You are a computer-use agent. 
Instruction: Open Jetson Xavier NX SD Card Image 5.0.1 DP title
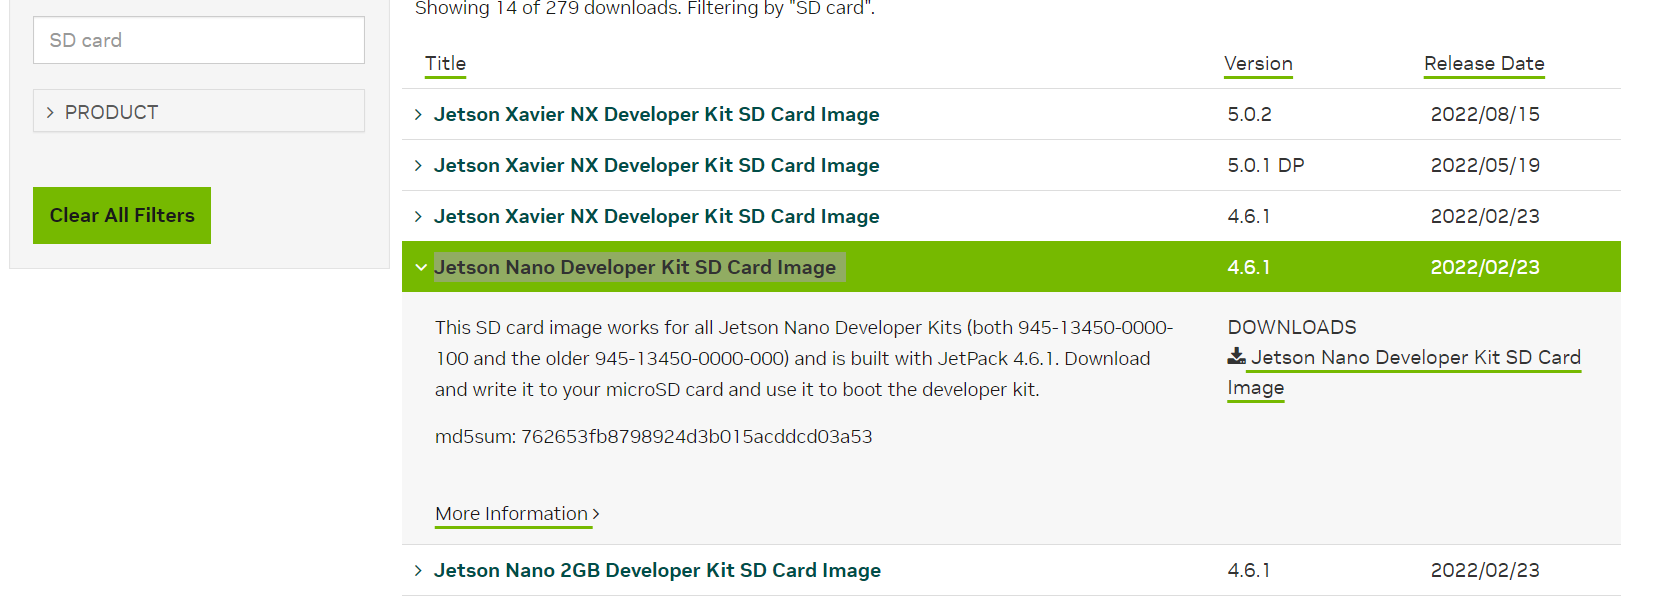[656, 166]
